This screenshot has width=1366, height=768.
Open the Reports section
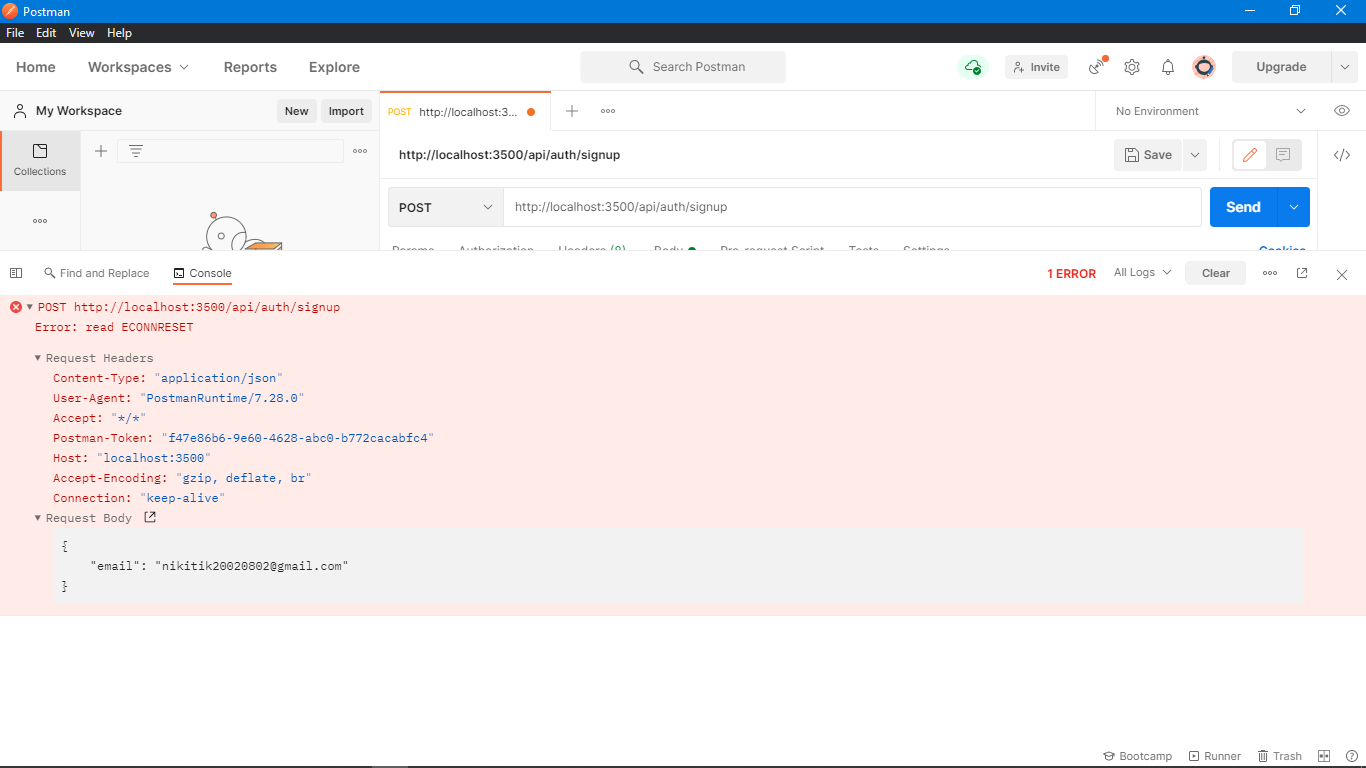coord(250,67)
